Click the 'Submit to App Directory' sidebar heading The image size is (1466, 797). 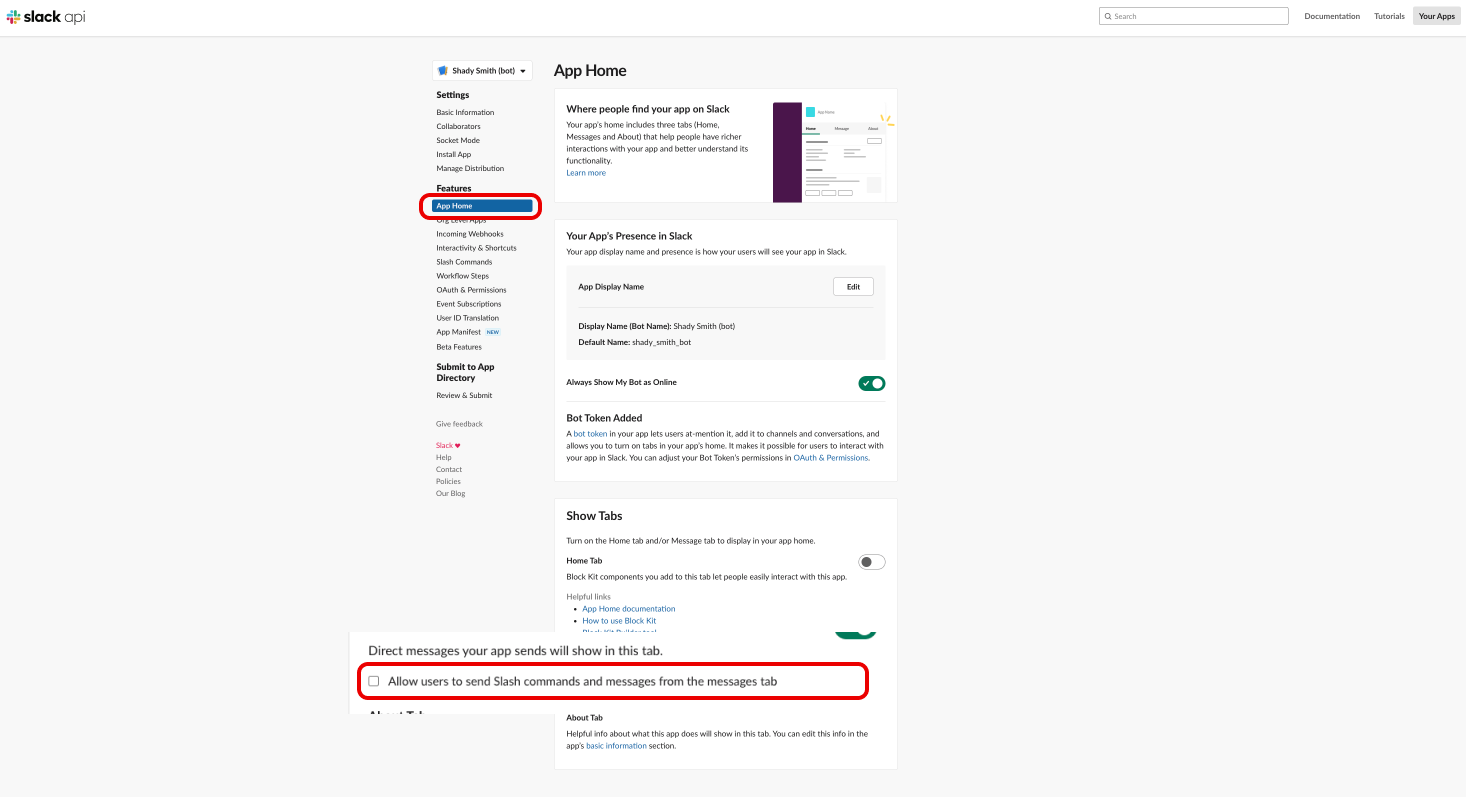[x=465, y=373]
